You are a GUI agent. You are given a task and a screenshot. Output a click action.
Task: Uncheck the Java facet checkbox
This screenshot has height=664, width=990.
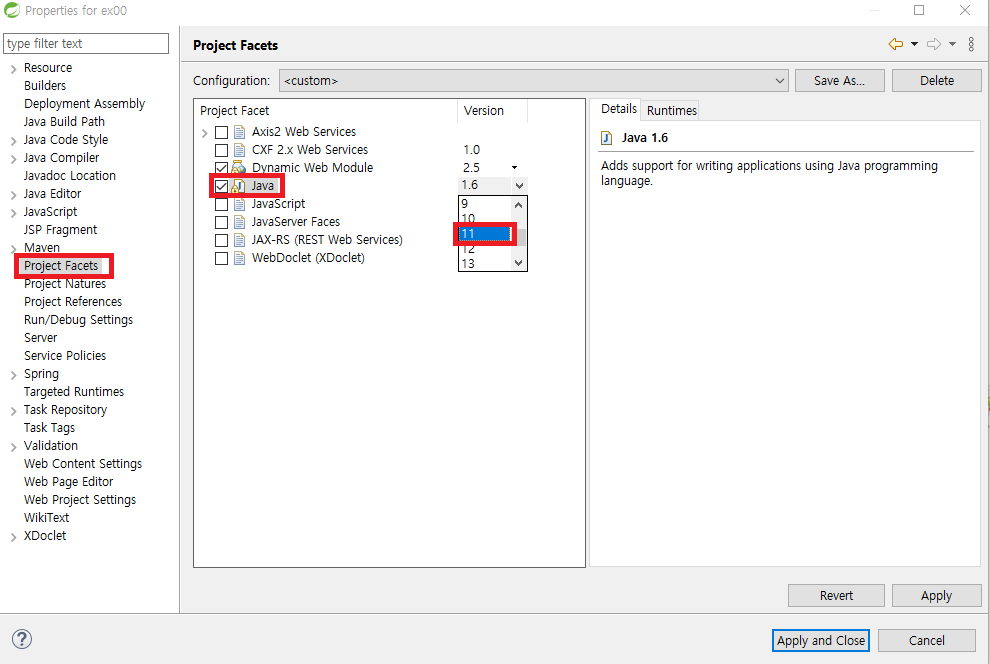222,186
